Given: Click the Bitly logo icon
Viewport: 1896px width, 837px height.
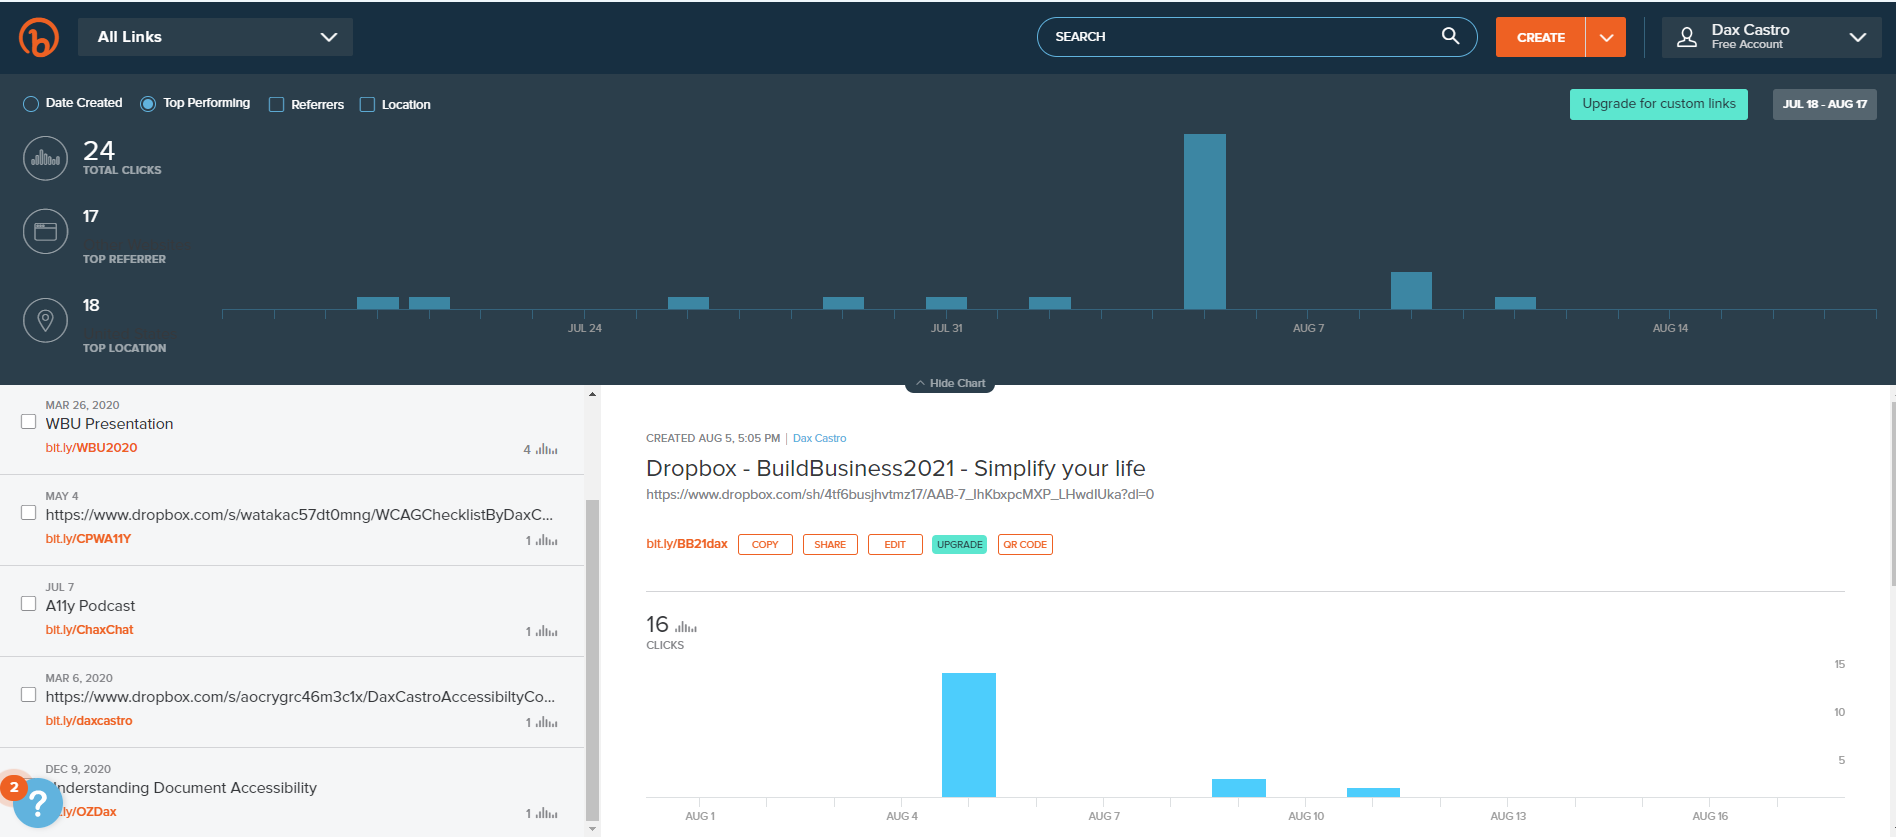Looking at the screenshot, I should point(39,37).
